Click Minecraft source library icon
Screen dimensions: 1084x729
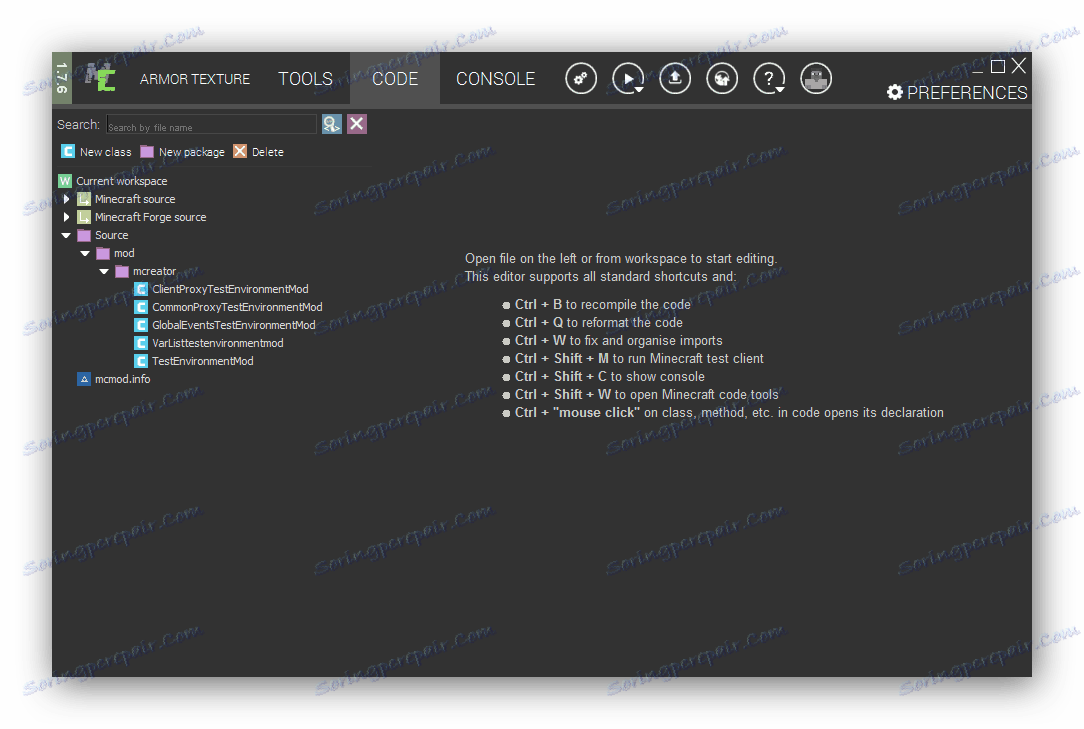tap(84, 199)
